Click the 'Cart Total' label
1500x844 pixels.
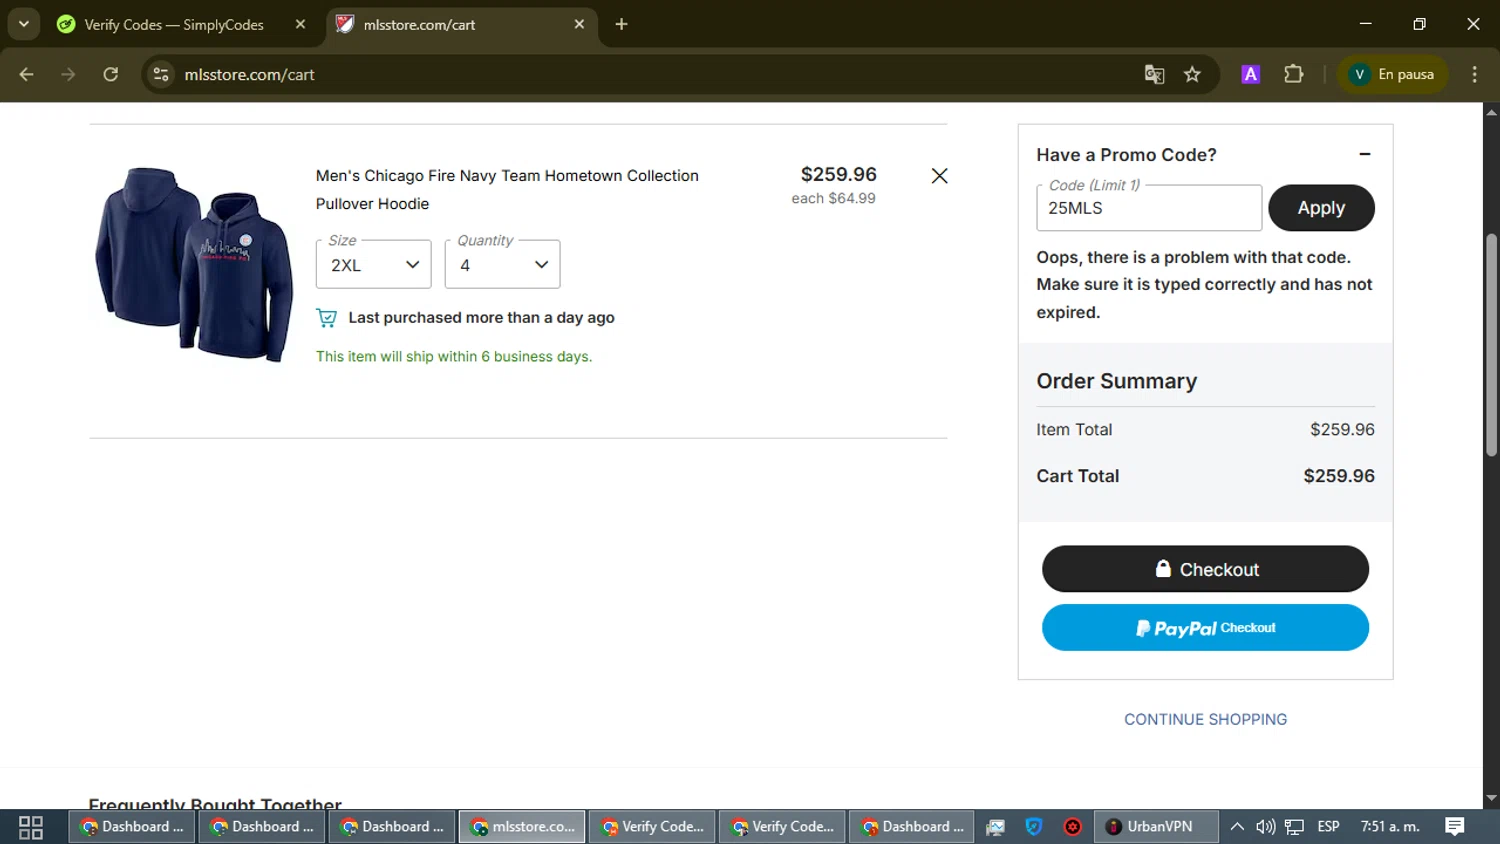[x=1077, y=476]
